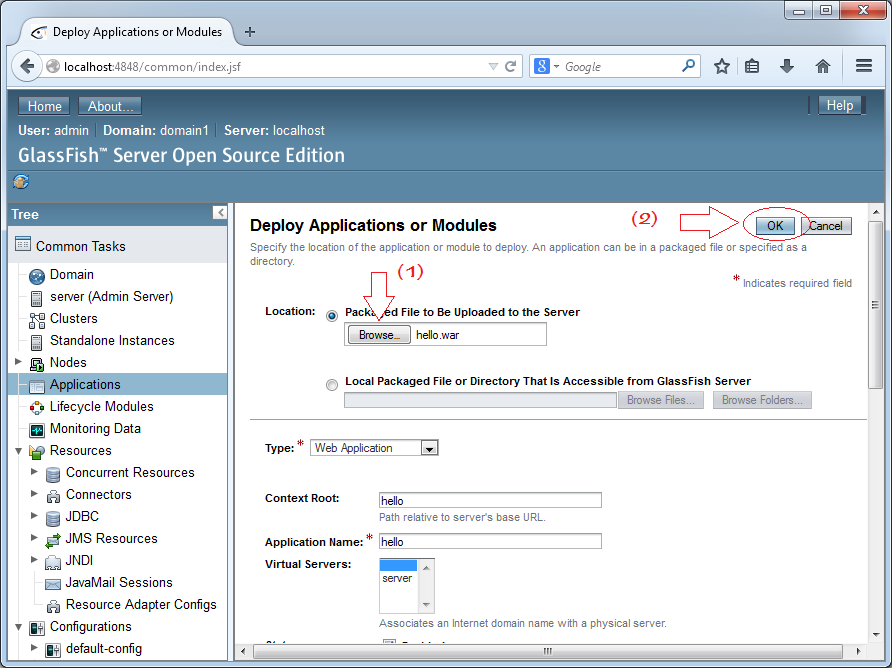Click the address bar URL field
The image size is (892, 668).
click(273, 67)
